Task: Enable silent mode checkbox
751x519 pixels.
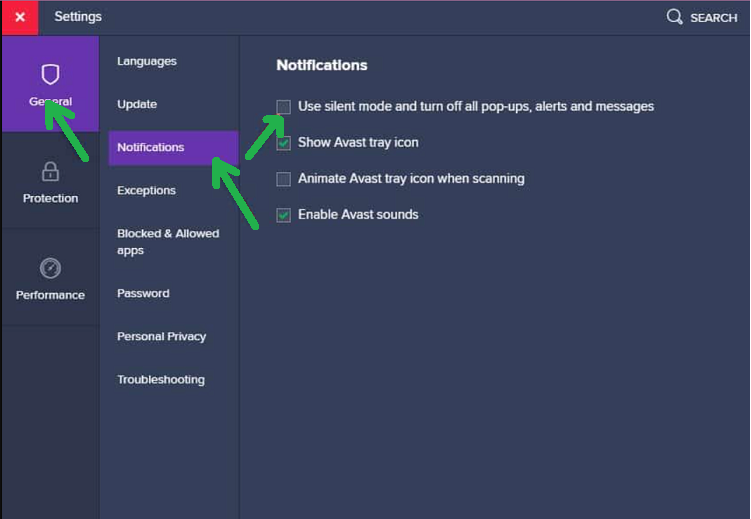Action: (284, 107)
